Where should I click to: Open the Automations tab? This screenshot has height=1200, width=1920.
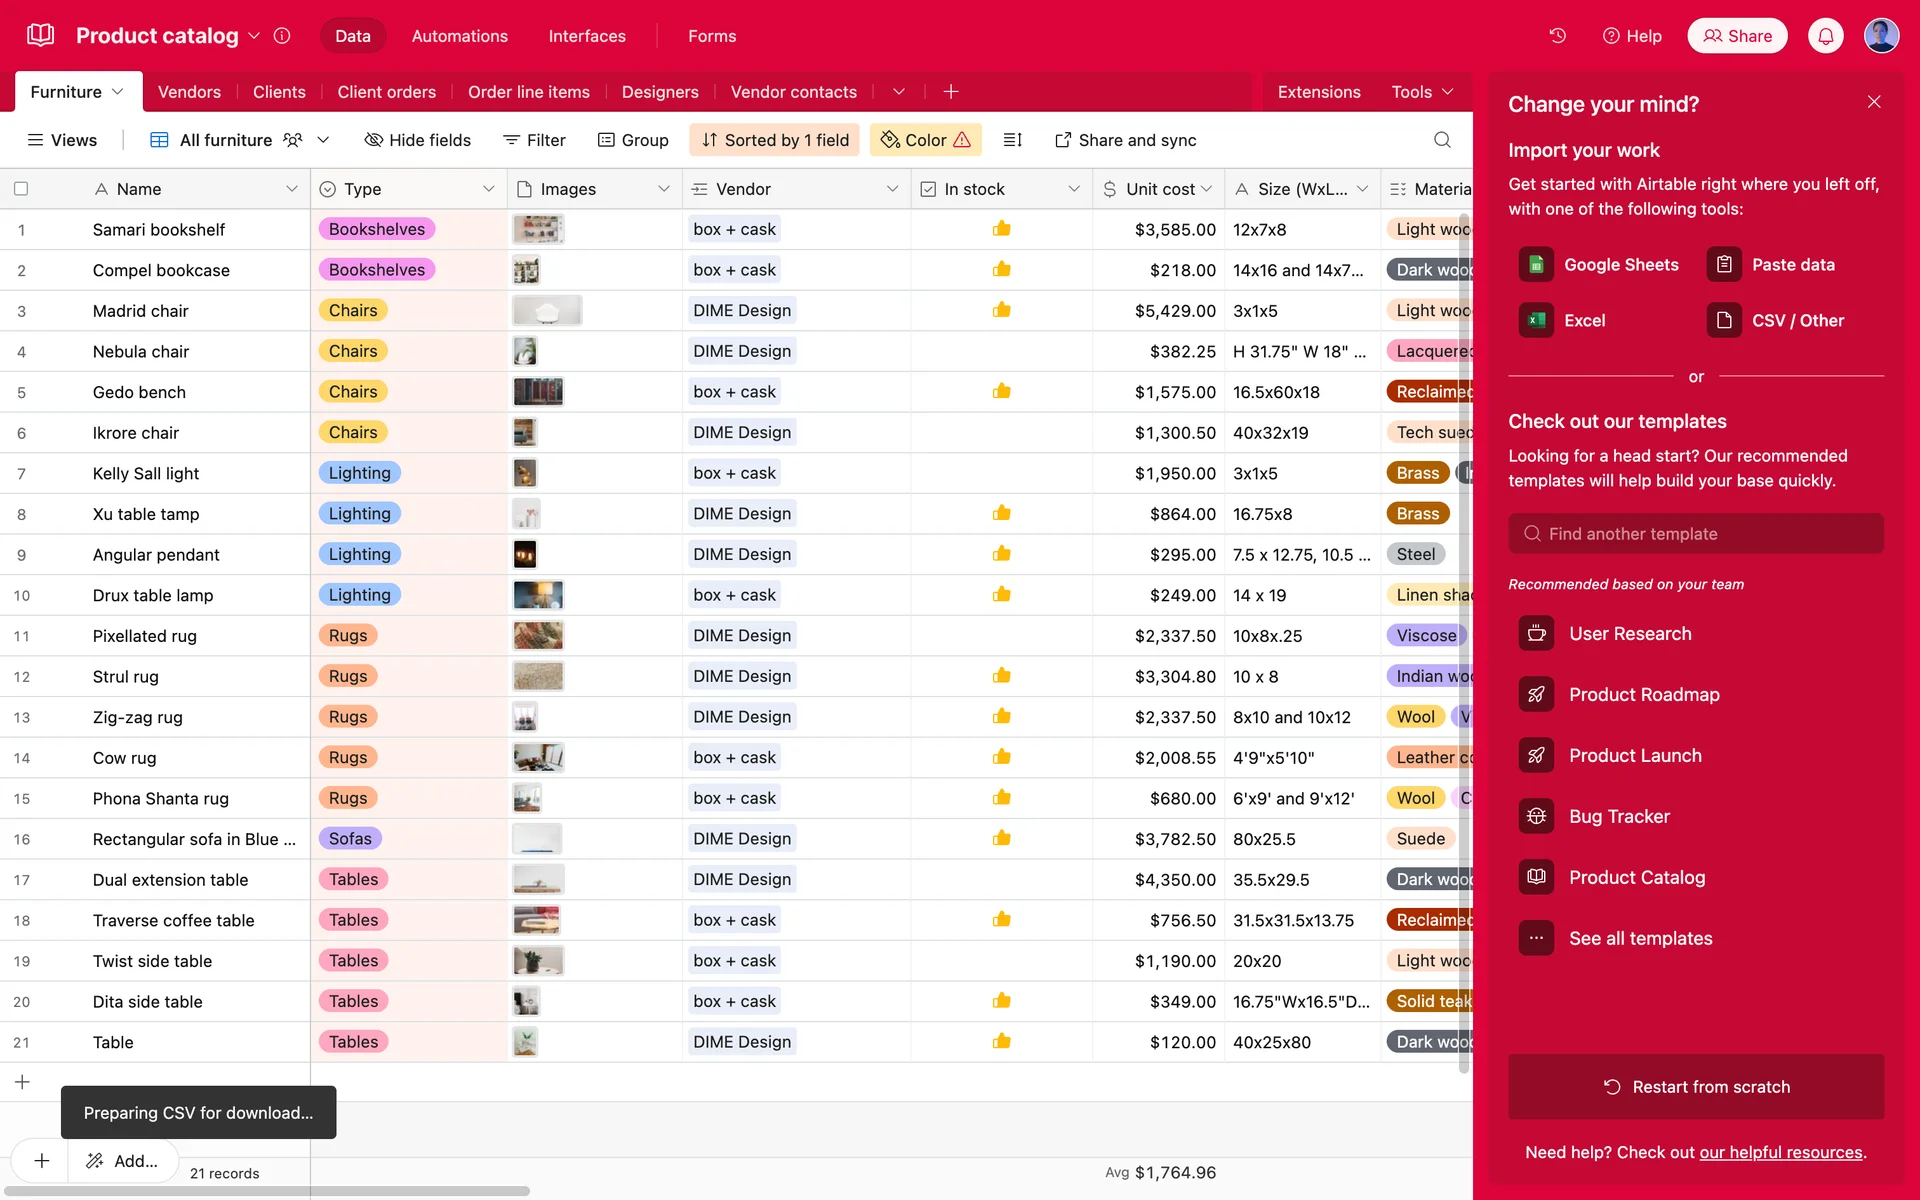(459, 36)
